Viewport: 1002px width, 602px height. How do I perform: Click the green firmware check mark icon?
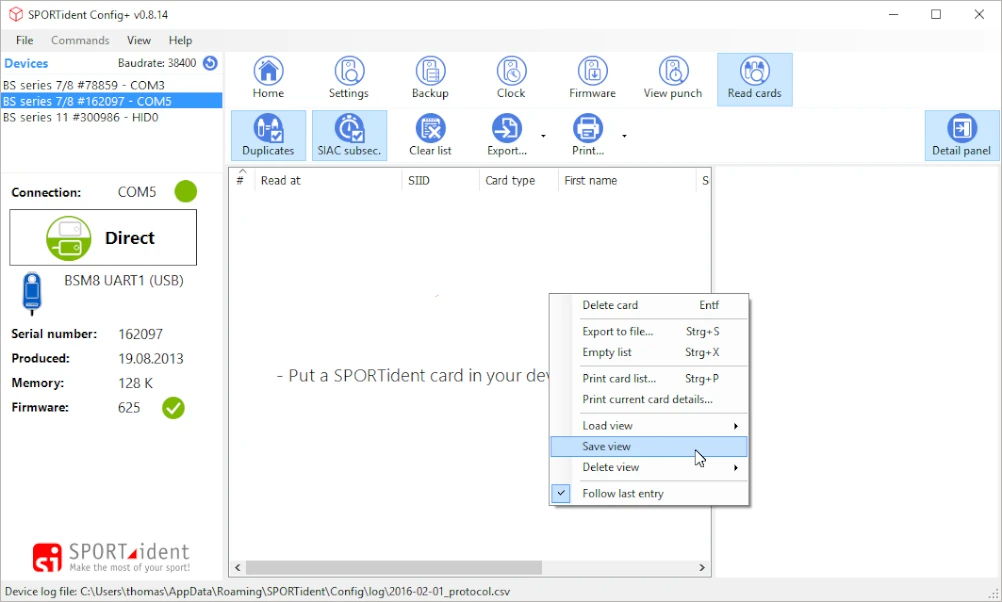click(173, 408)
